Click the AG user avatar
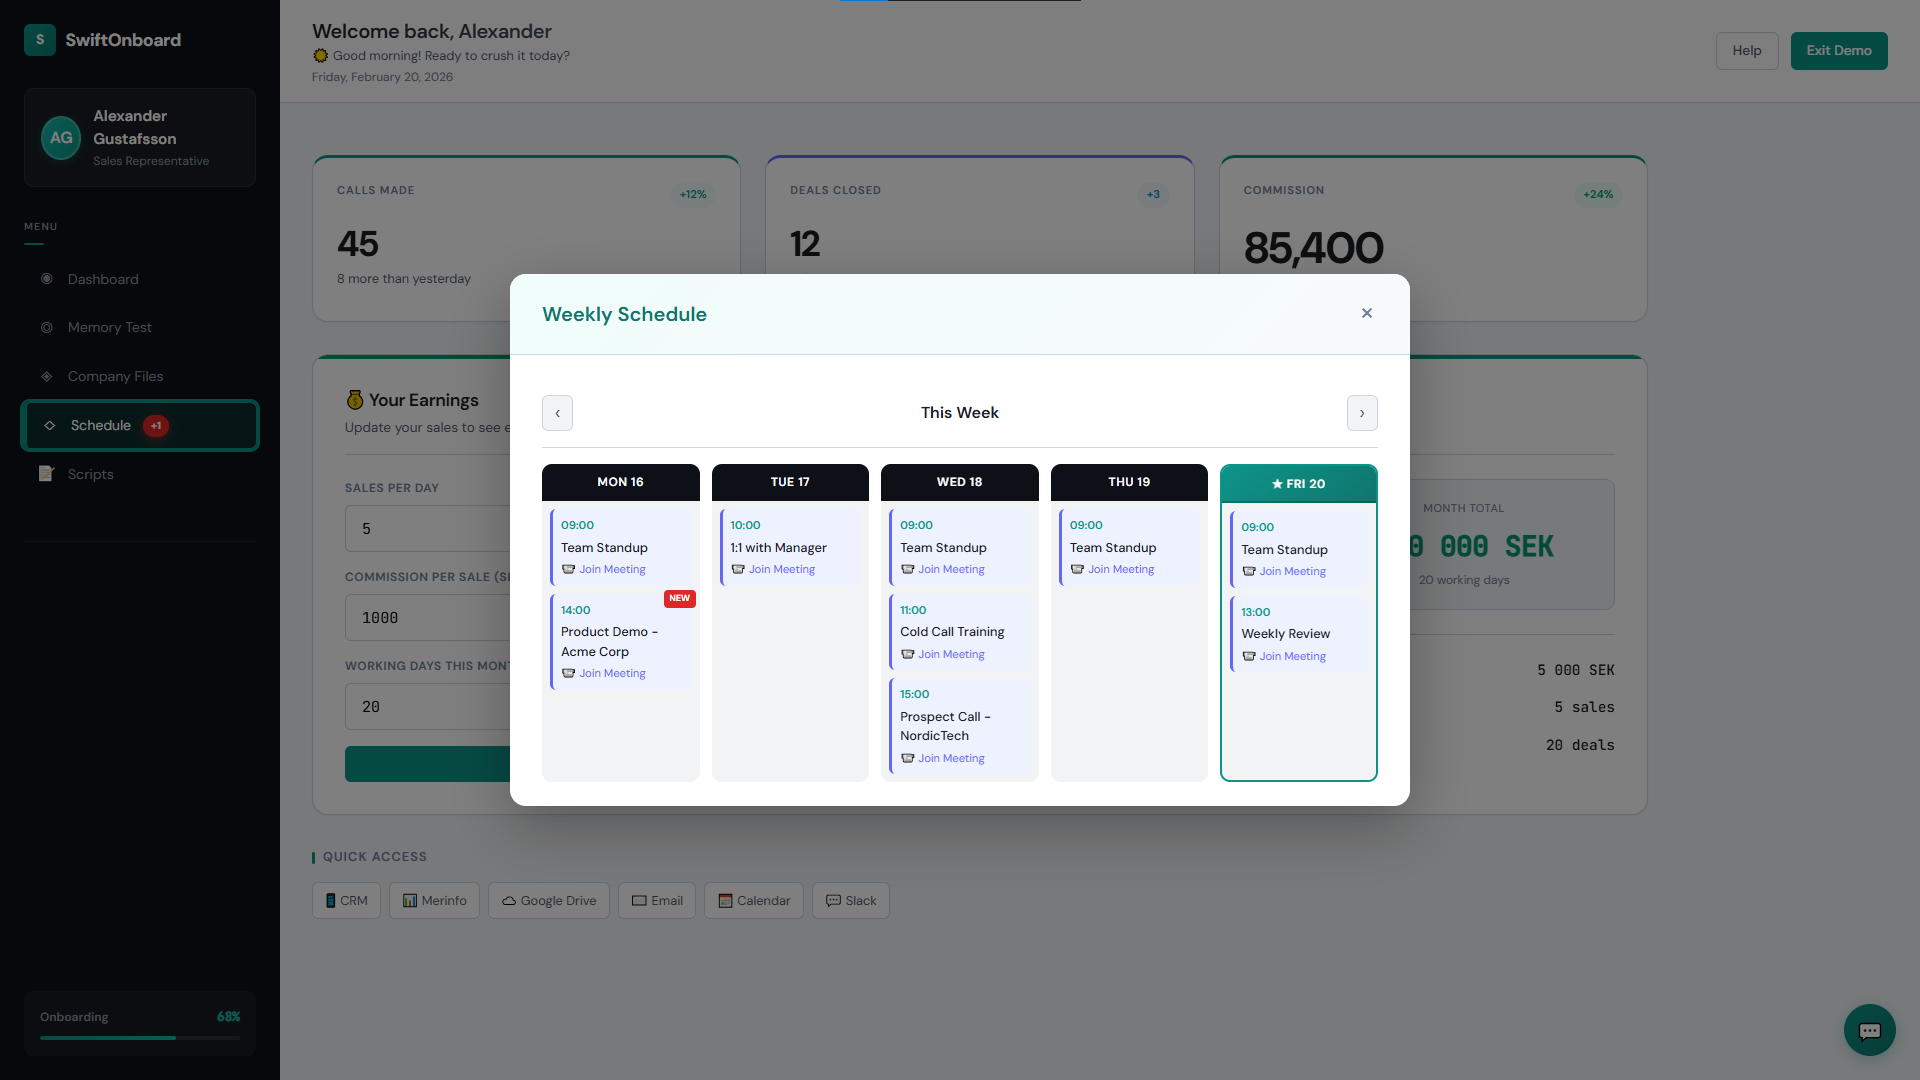1920x1080 pixels. [61, 138]
